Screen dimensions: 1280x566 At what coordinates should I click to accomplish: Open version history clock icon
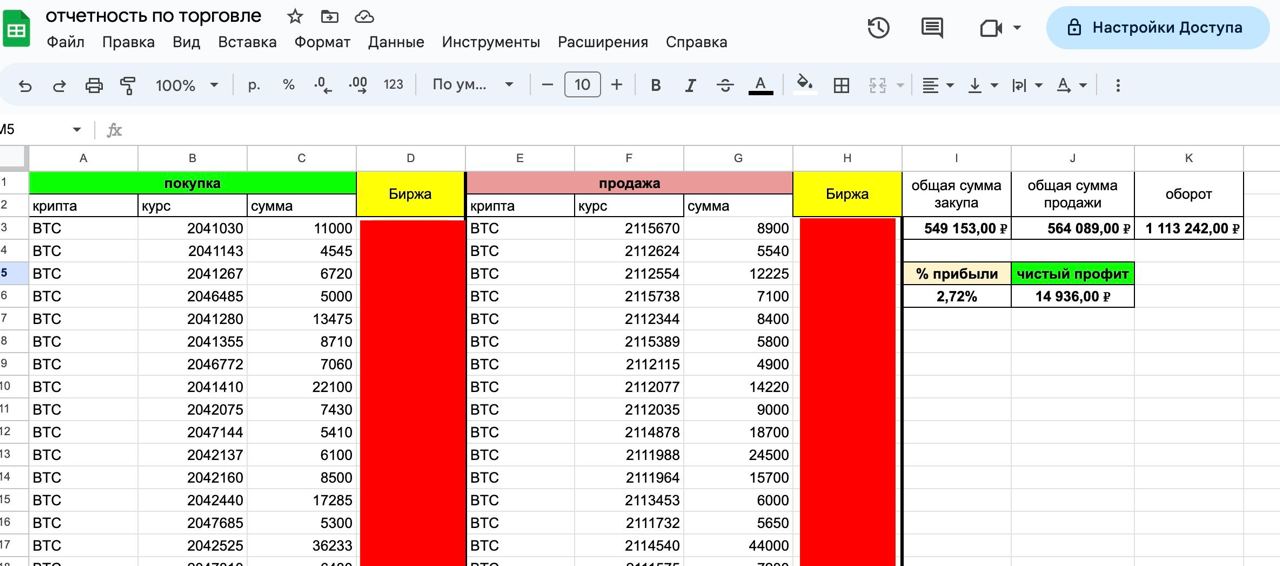pos(878,28)
